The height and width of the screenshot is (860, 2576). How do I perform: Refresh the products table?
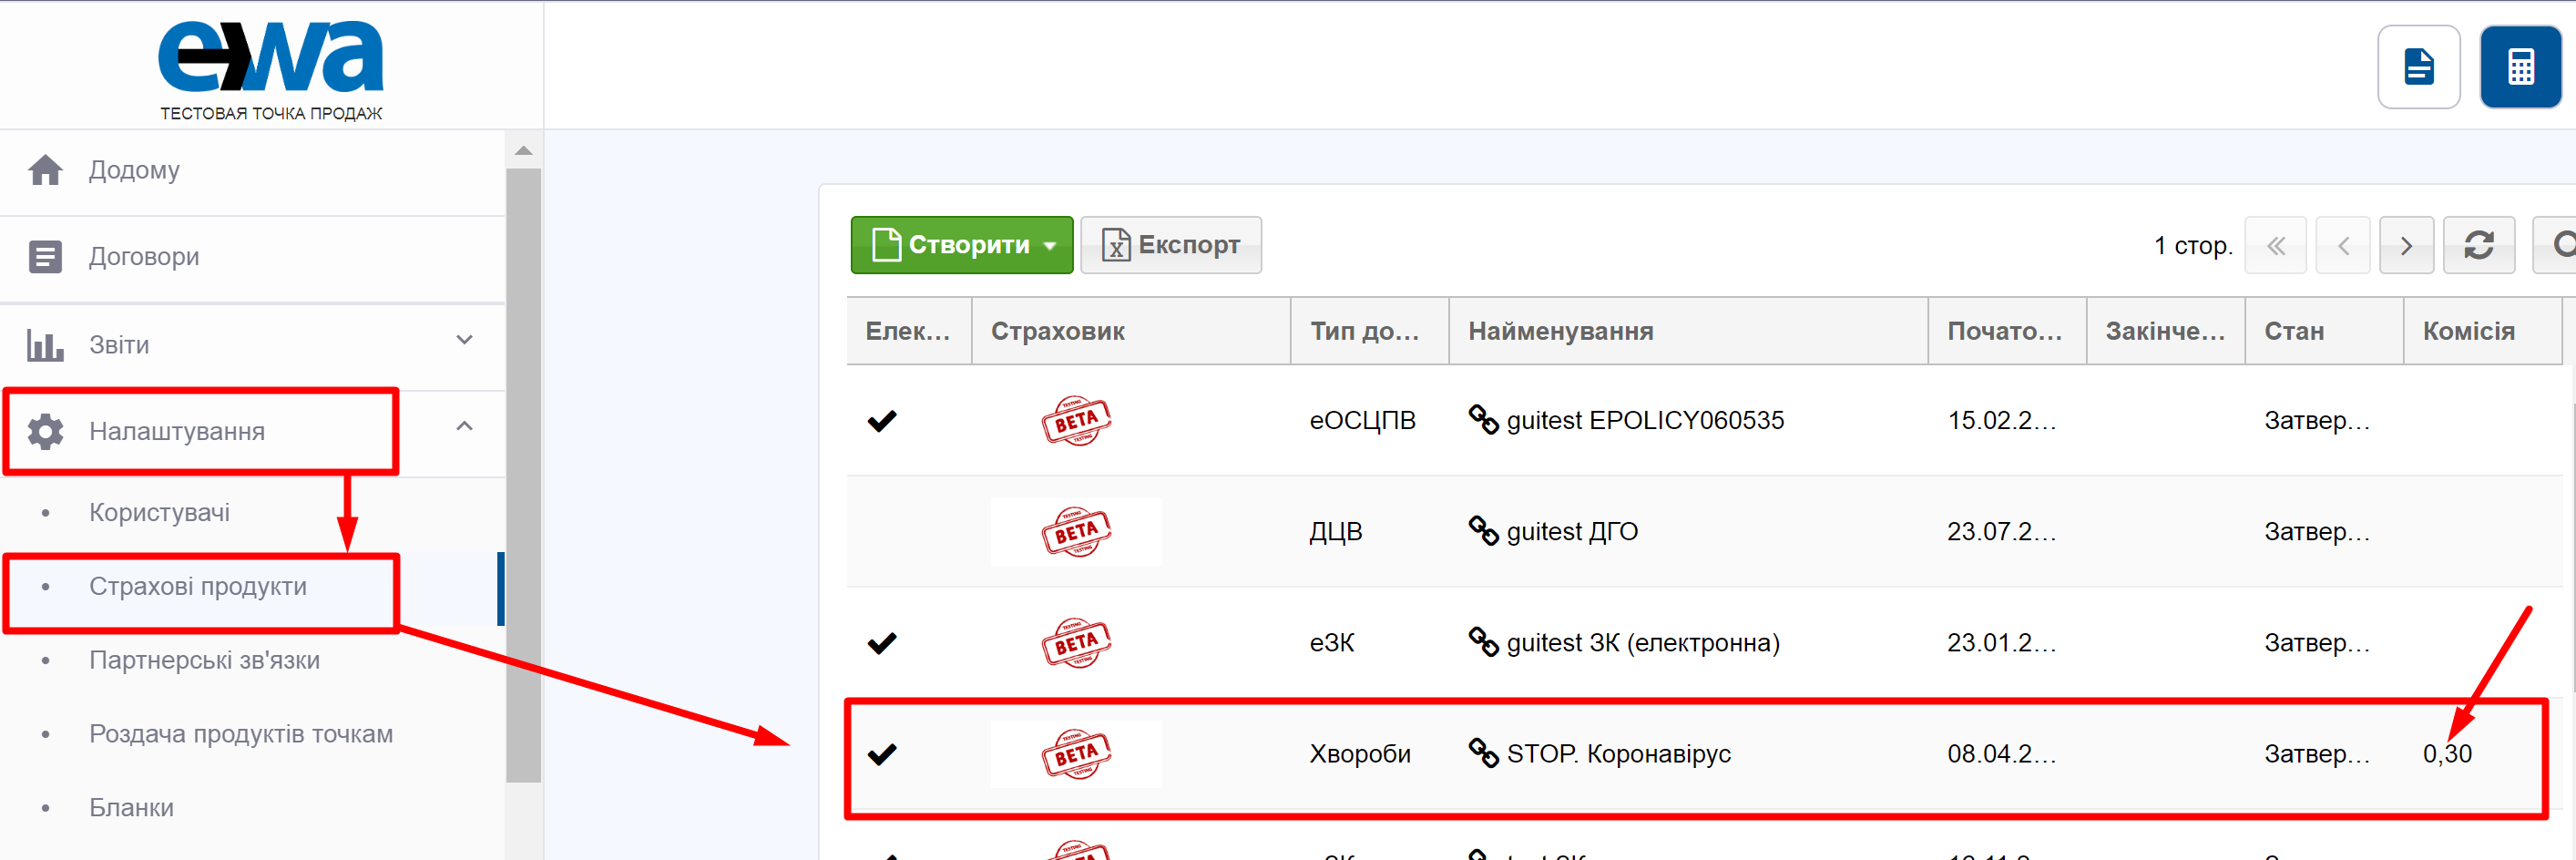click(2478, 245)
